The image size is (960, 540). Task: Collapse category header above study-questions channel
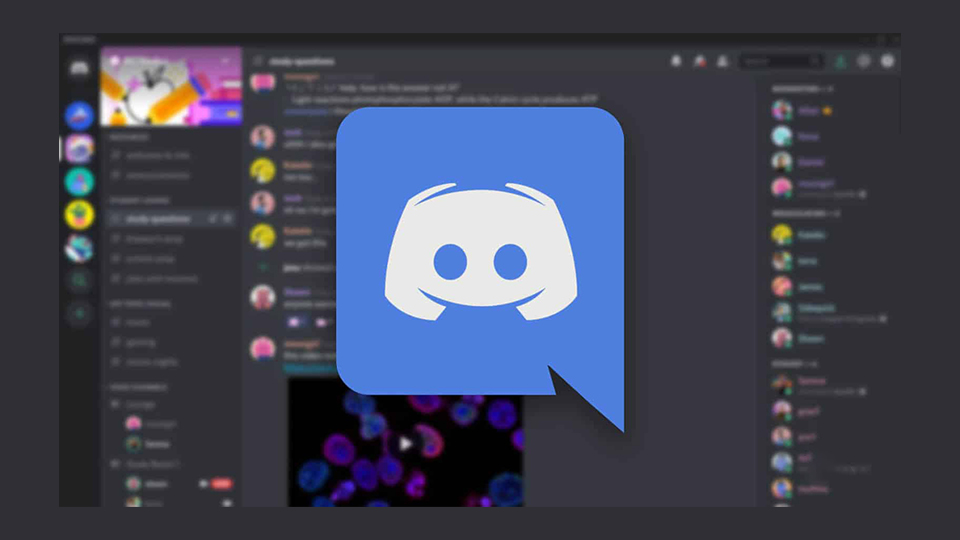point(140,200)
